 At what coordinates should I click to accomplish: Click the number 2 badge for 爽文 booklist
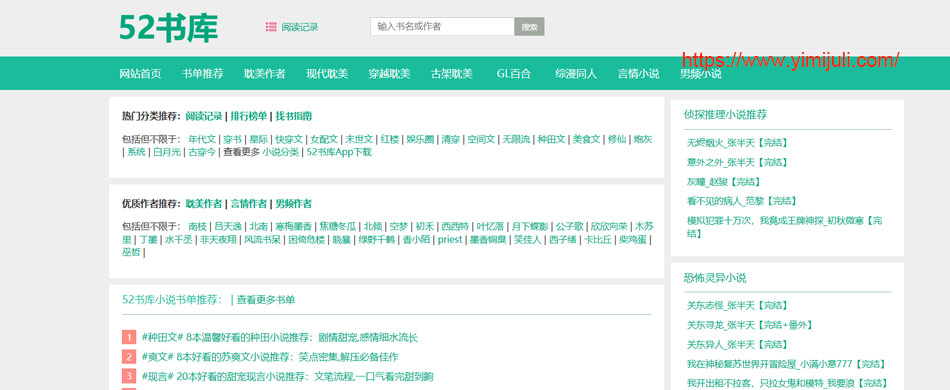click(x=128, y=357)
